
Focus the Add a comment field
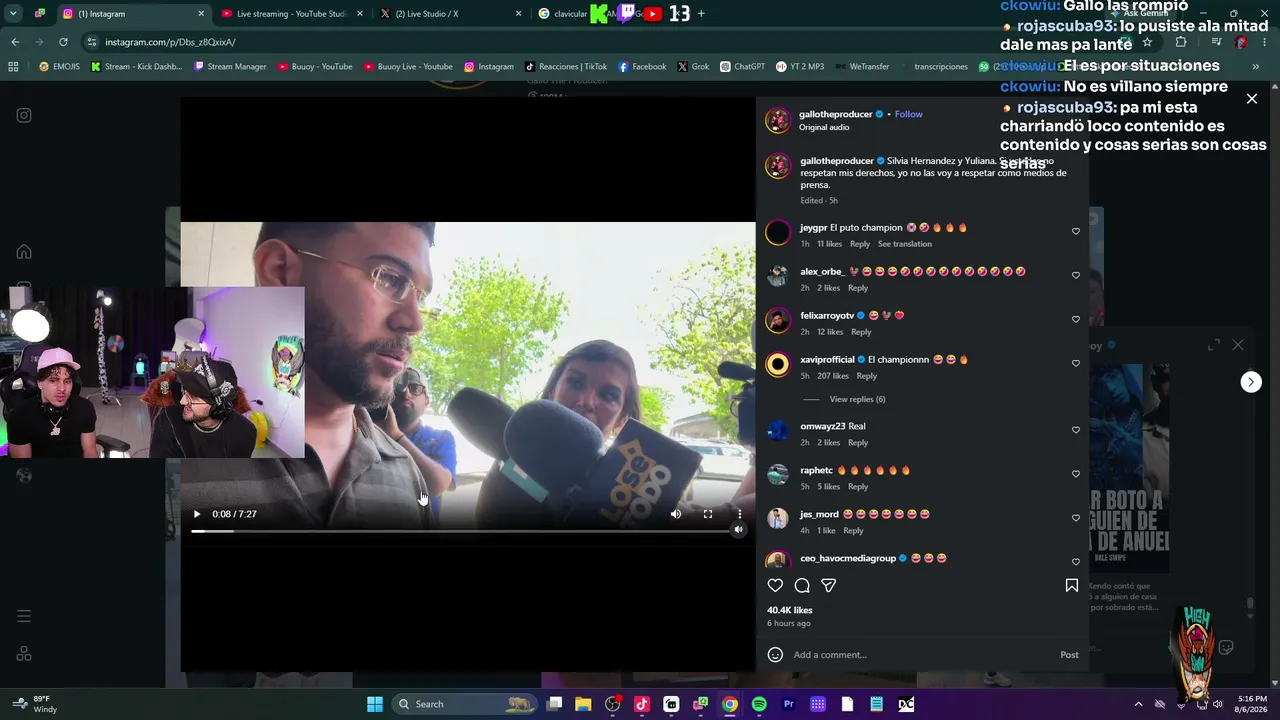coord(920,655)
